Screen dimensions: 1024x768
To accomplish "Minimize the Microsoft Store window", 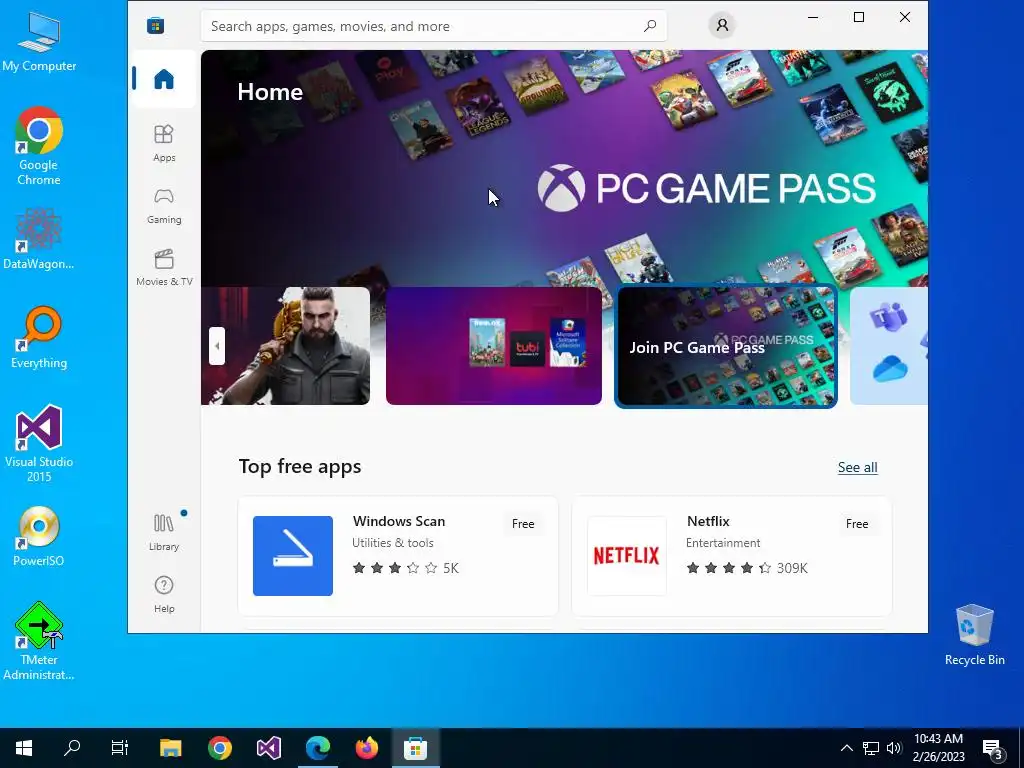I will click(x=813, y=18).
